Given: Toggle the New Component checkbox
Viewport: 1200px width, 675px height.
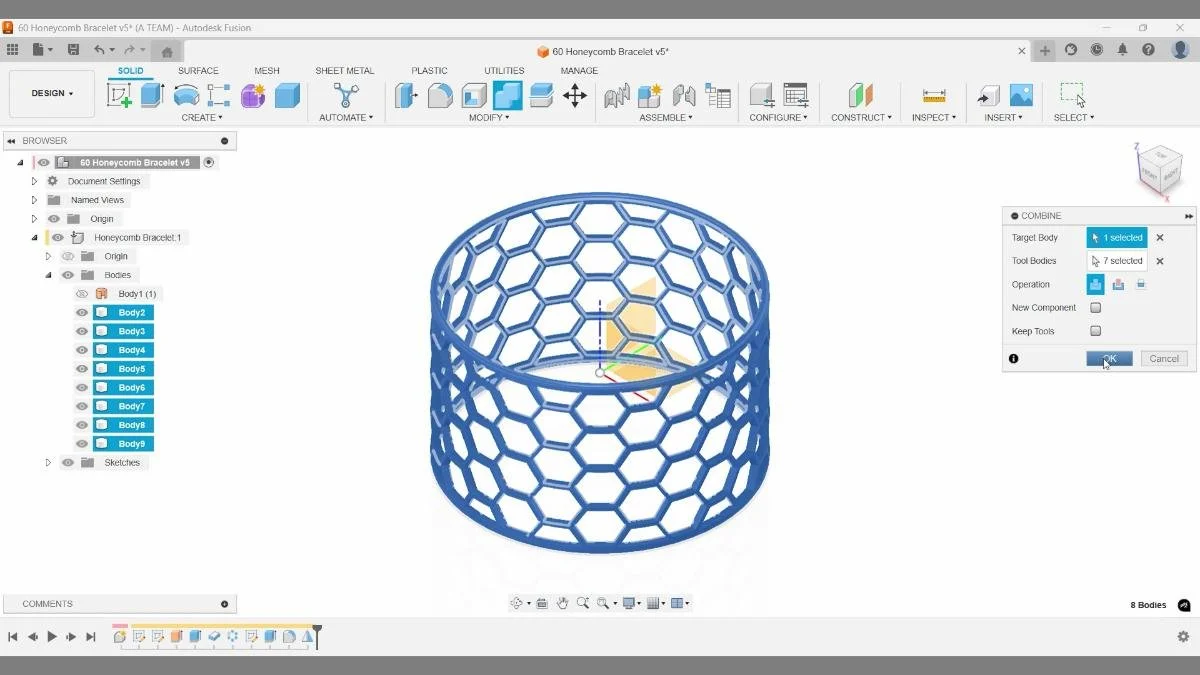Looking at the screenshot, I should pyautogui.click(x=1096, y=308).
